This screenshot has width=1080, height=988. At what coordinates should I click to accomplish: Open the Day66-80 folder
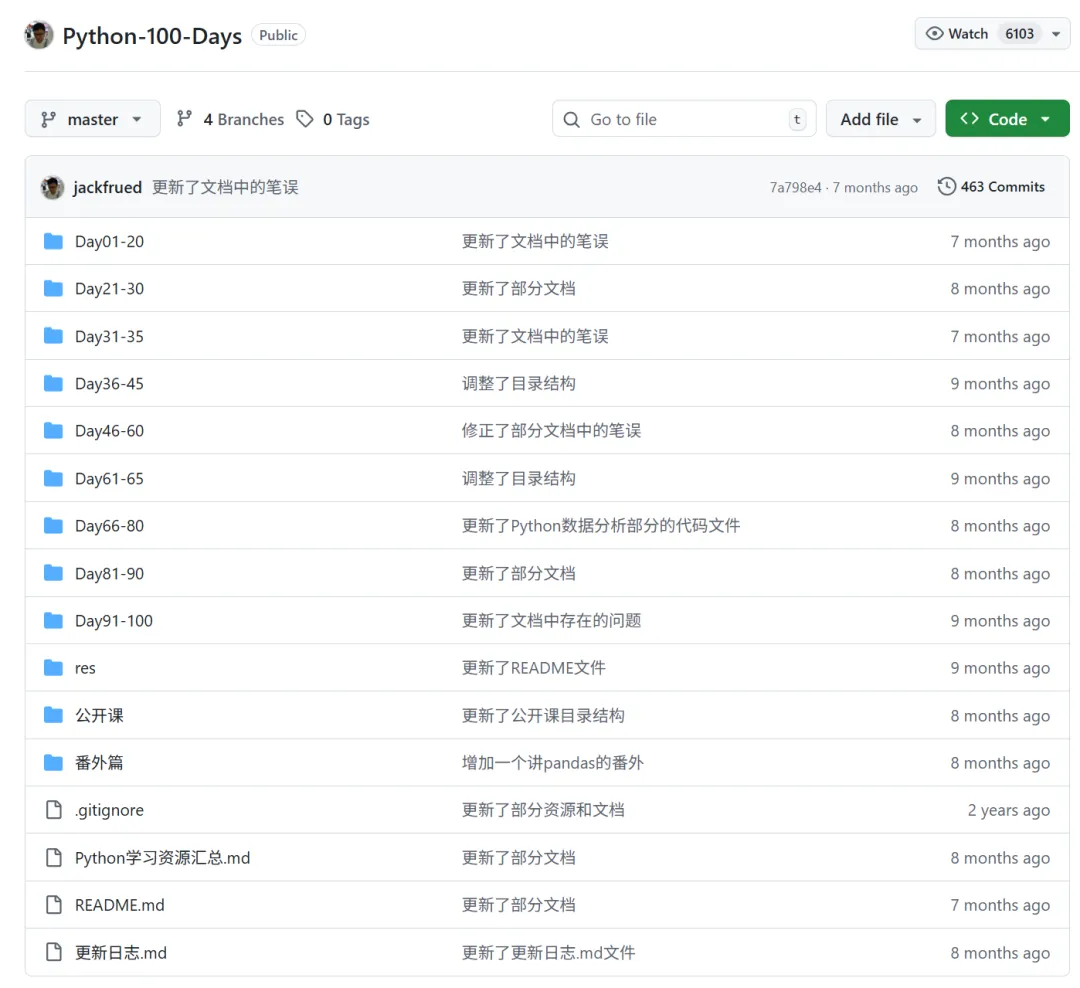[x=110, y=526]
